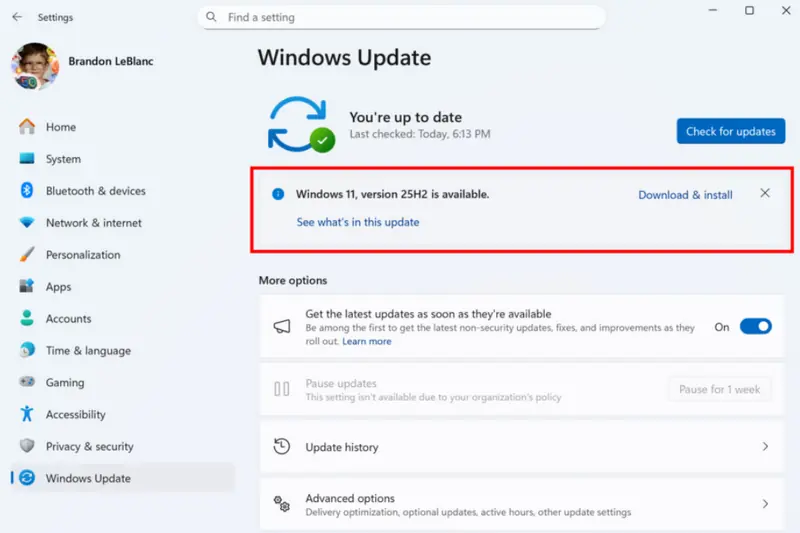This screenshot has height=533, width=800.
Task: Click the Accessibility figure icon
Action: point(27,415)
